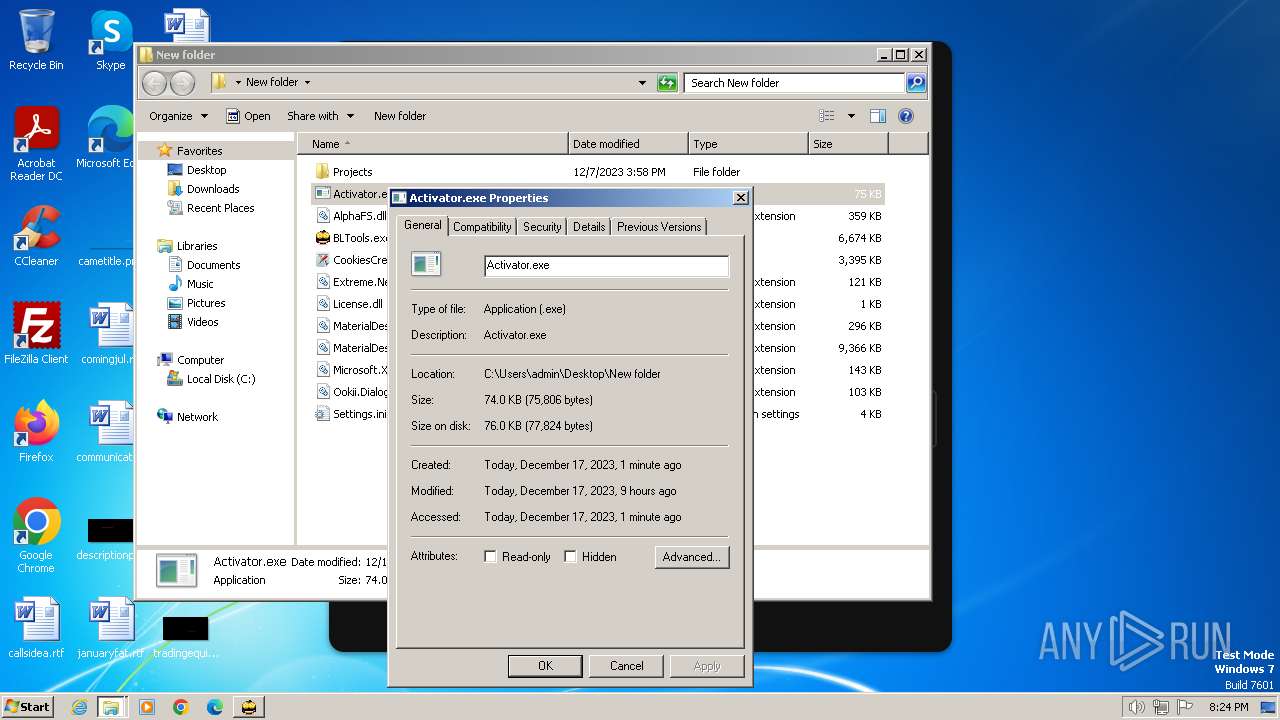Select the Settings.ini file icon
1280x720 pixels.
[322, 414]
